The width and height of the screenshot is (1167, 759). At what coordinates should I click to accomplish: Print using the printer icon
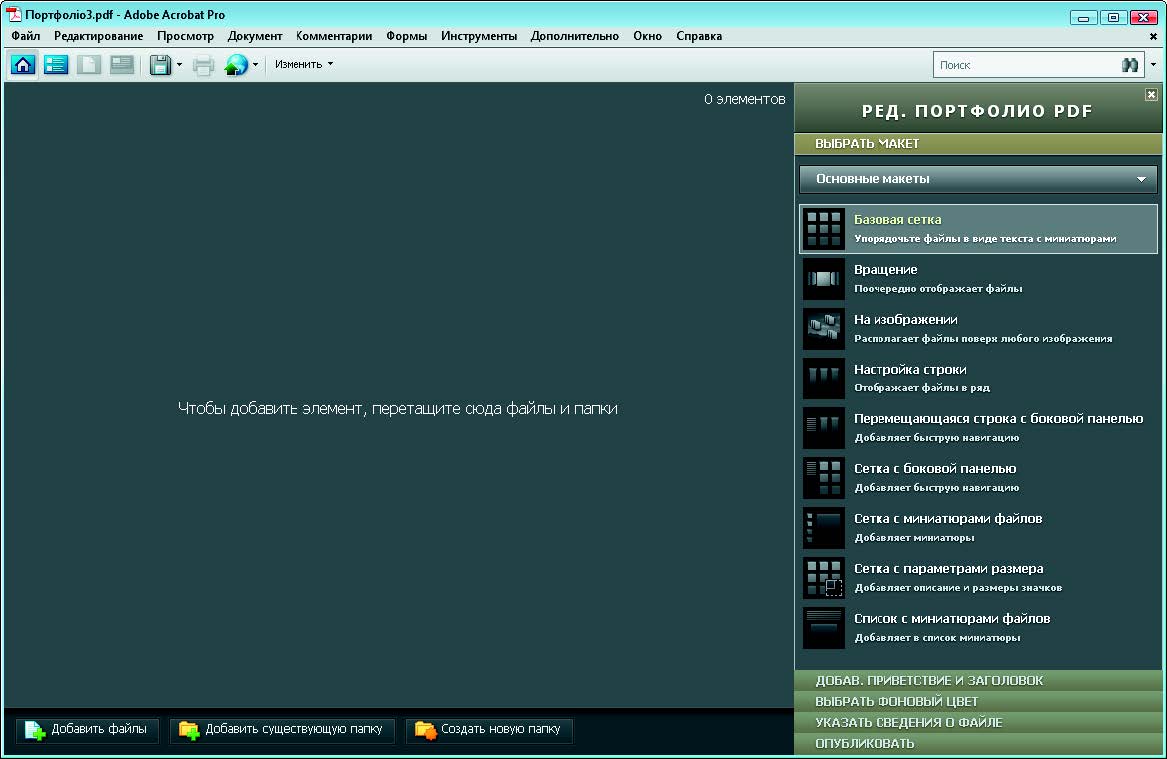pos(203,65)
